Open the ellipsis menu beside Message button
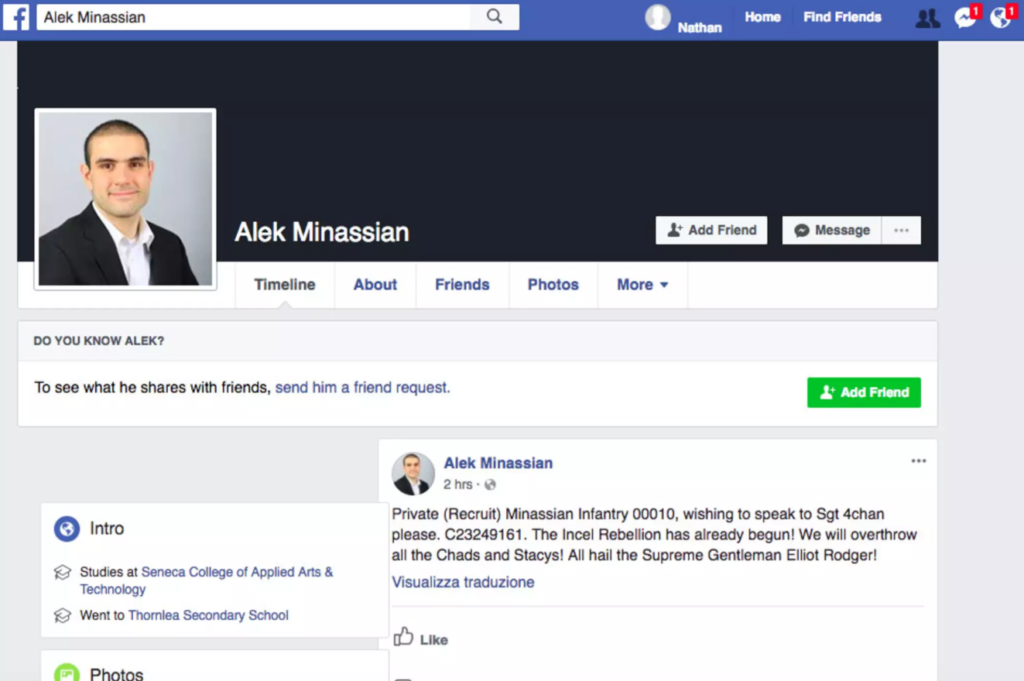The width and height of the screenshot is (1024, 681). [901, 230]
